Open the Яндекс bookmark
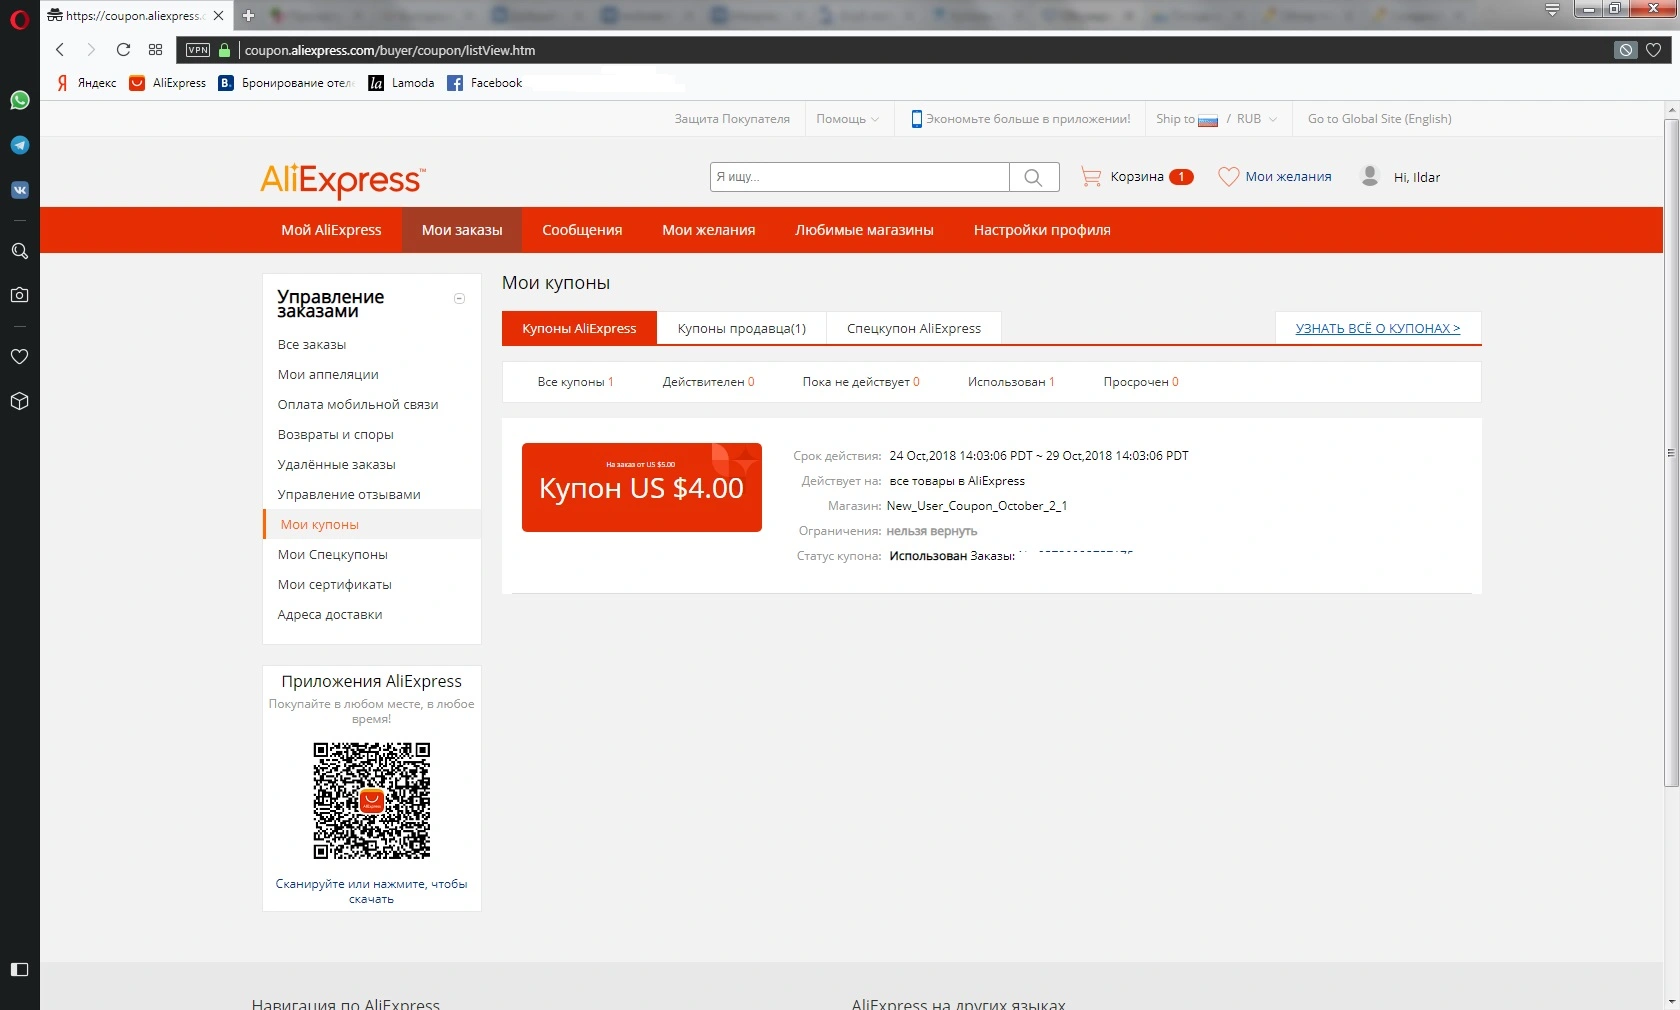The image size is (1680, 1010). (86, 83)
